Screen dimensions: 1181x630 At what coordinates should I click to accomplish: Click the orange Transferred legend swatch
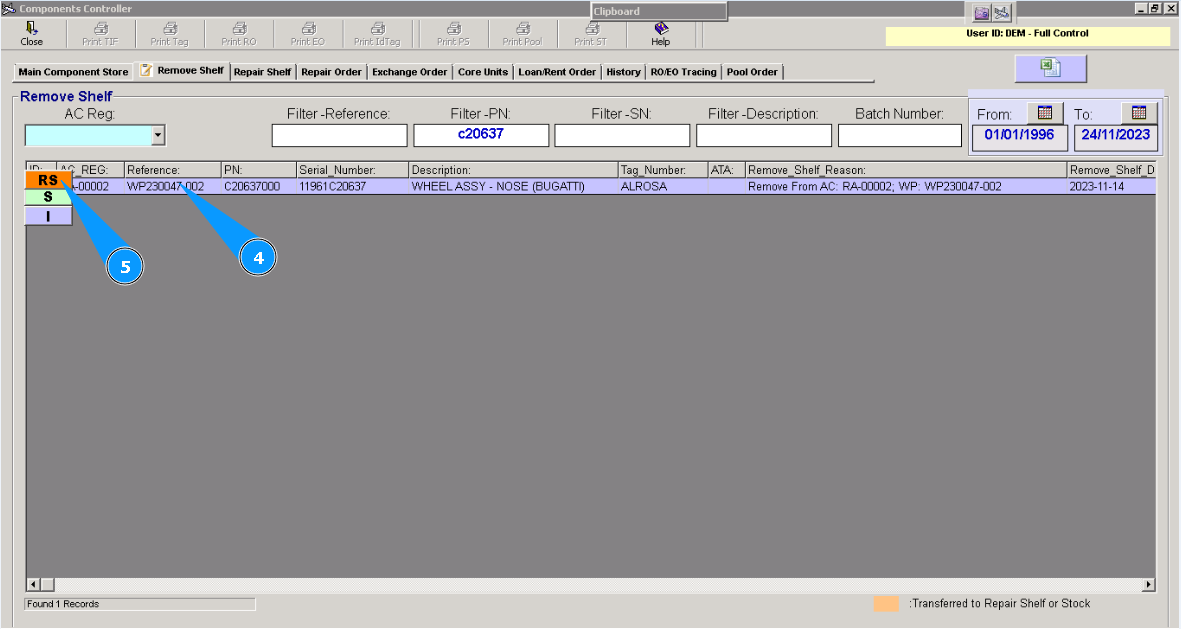[886, 604]
